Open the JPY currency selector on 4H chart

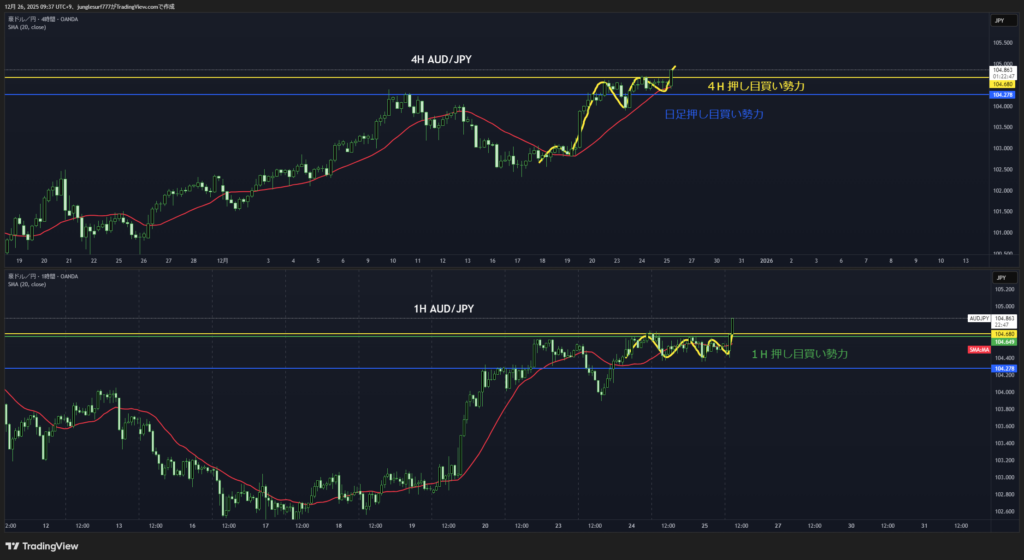click(999, 21)
